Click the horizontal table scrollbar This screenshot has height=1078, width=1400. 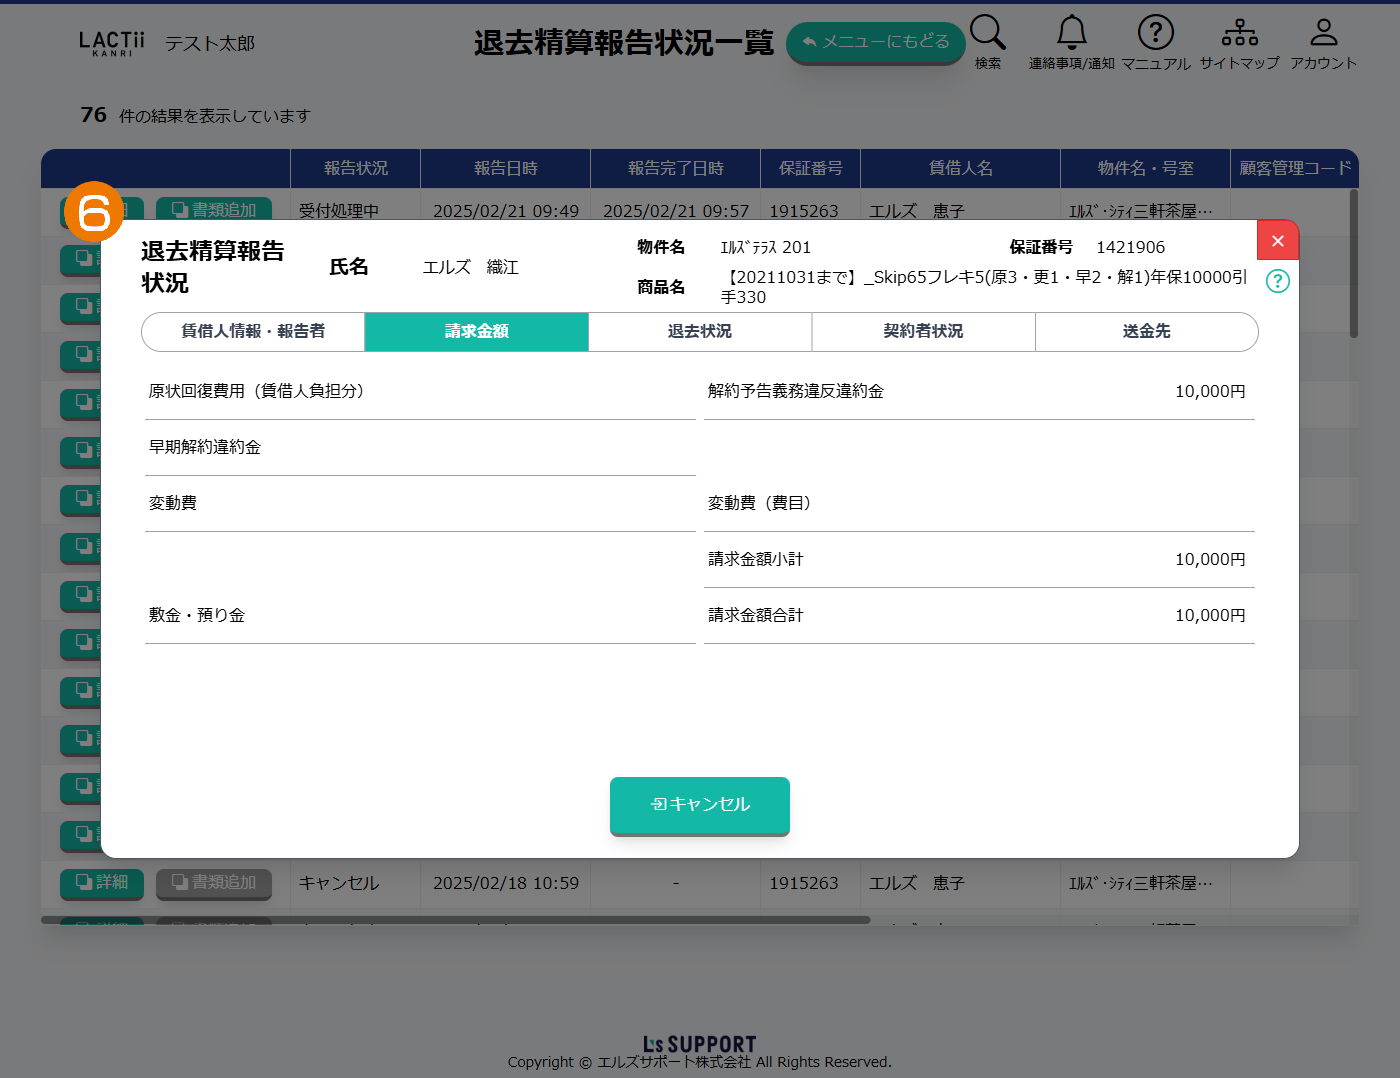pyautogui.click(x=455, y=920)
